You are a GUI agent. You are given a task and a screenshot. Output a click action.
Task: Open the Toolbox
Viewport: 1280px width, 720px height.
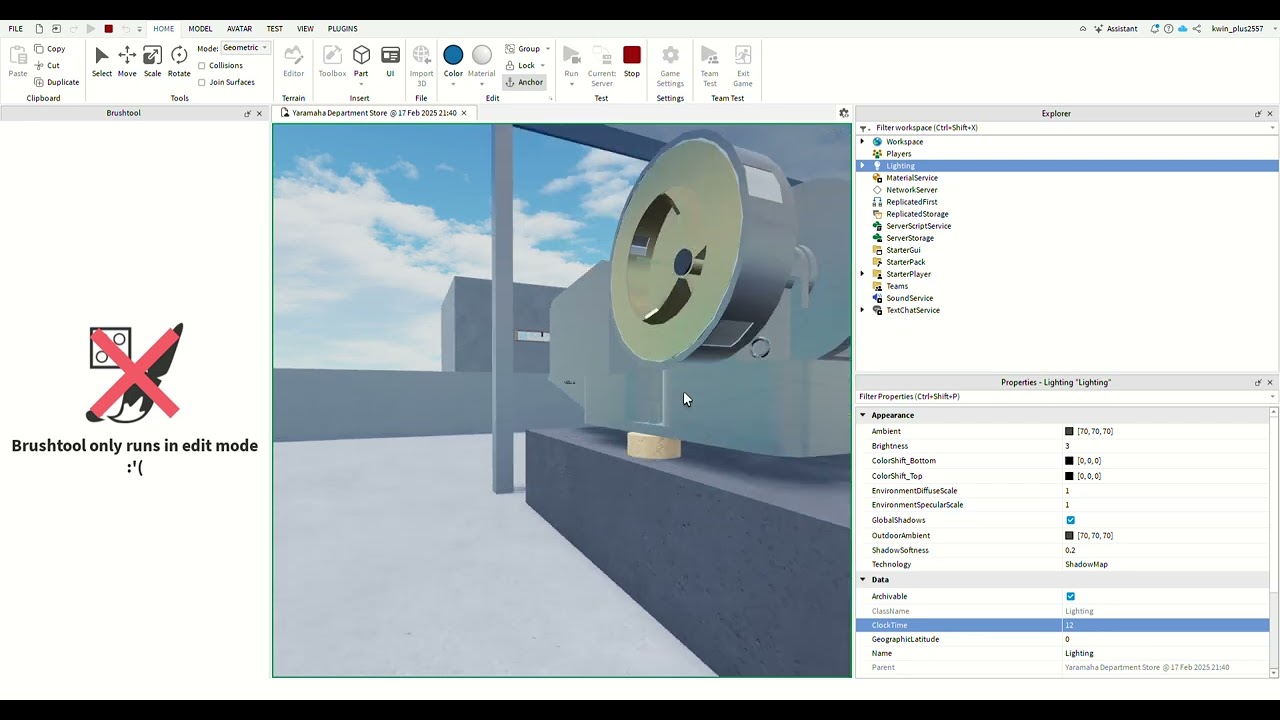[x=332, y=62]
